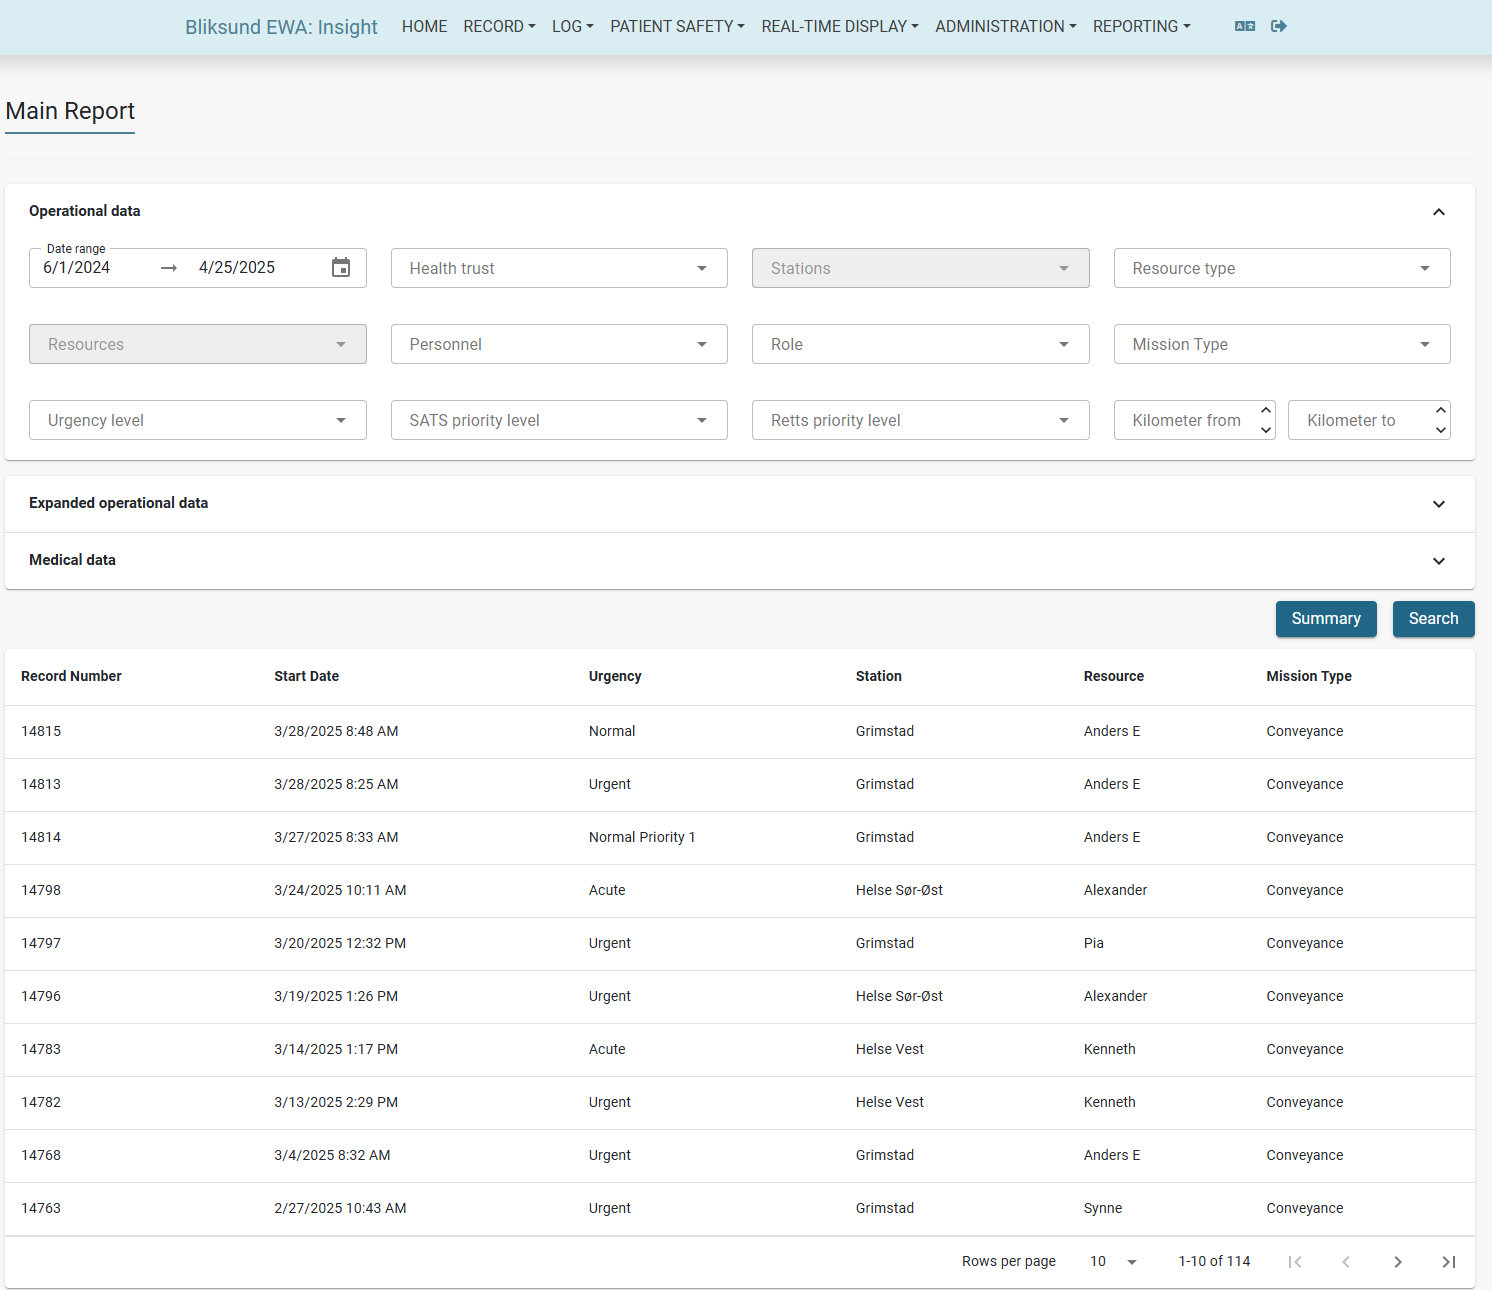1492x1290 pixels.
Task: Click the language switch icon
Action: (x=1244, y=26)
